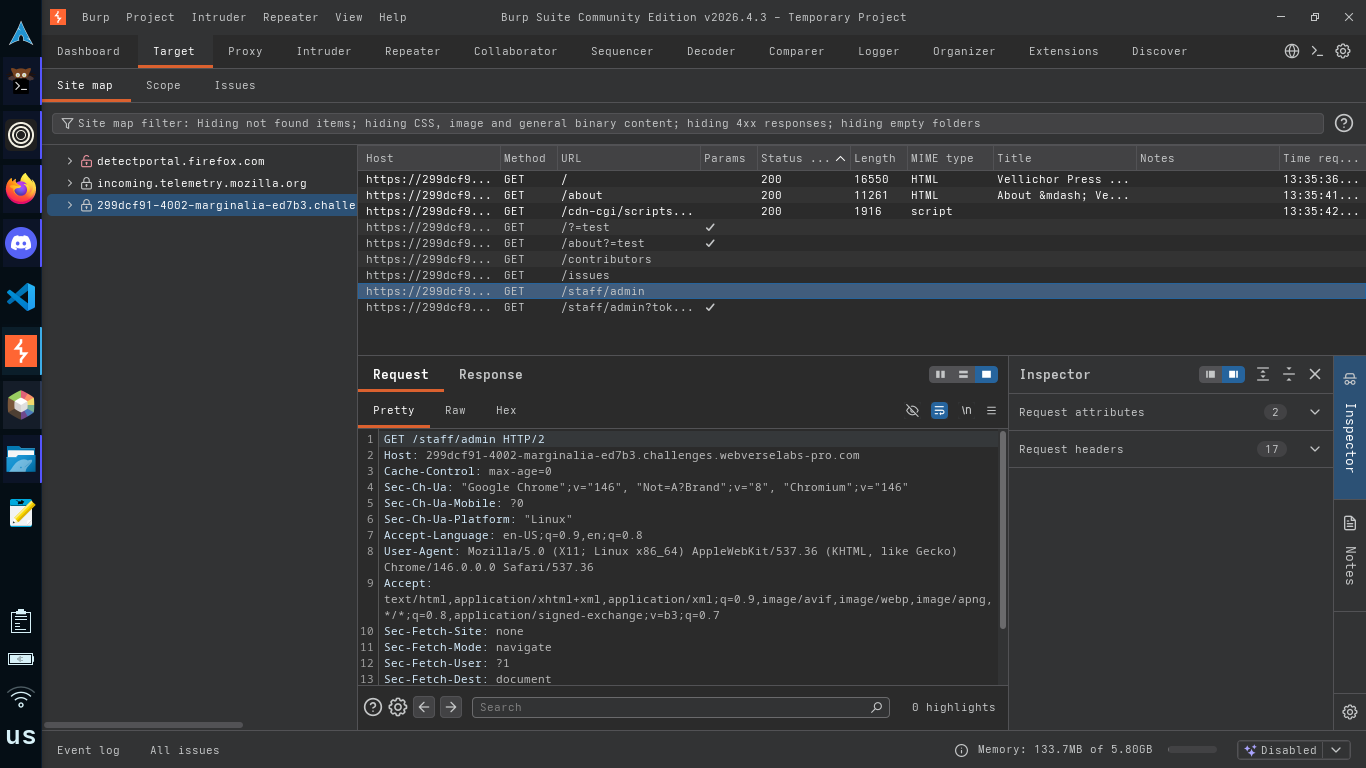
Task: Open the Event log
Action: [88, 750]
